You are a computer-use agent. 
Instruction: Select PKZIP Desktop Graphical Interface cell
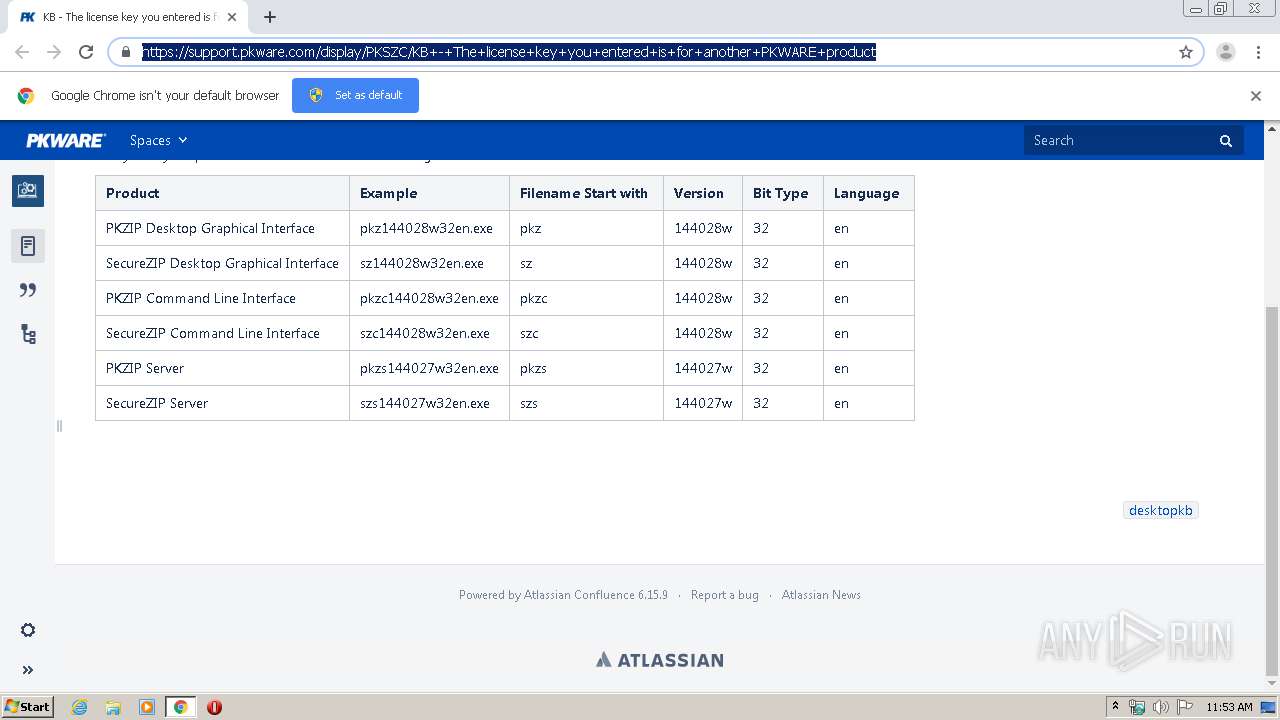pos(222,228)
